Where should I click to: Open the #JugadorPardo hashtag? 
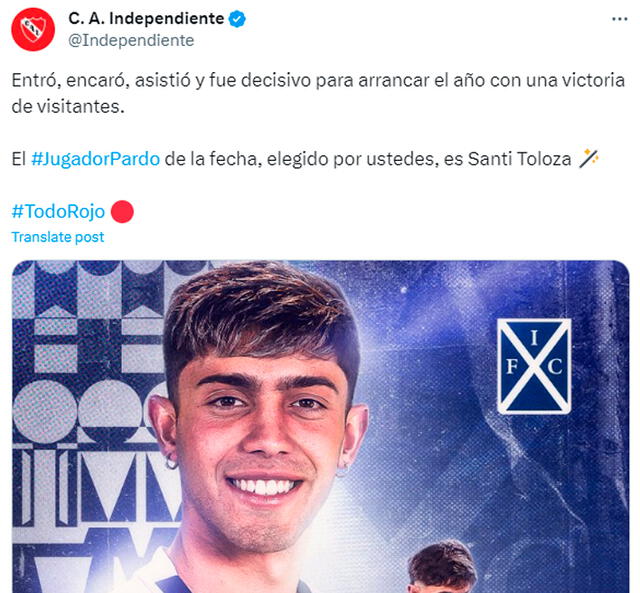96,159
